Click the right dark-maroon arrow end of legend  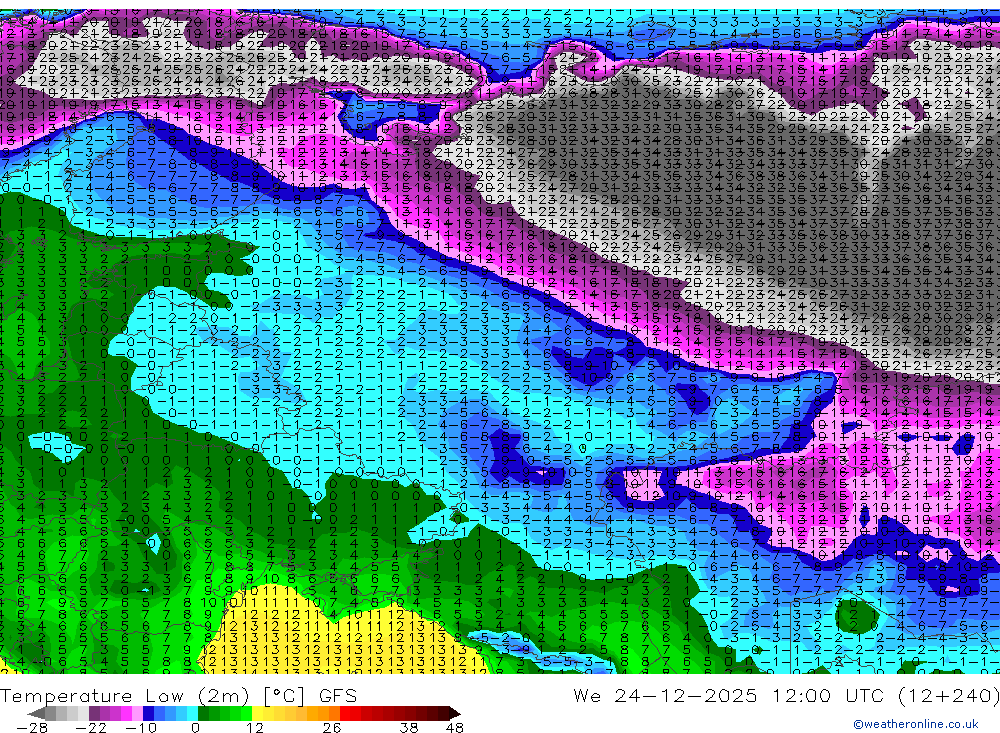tap(455, 713)
